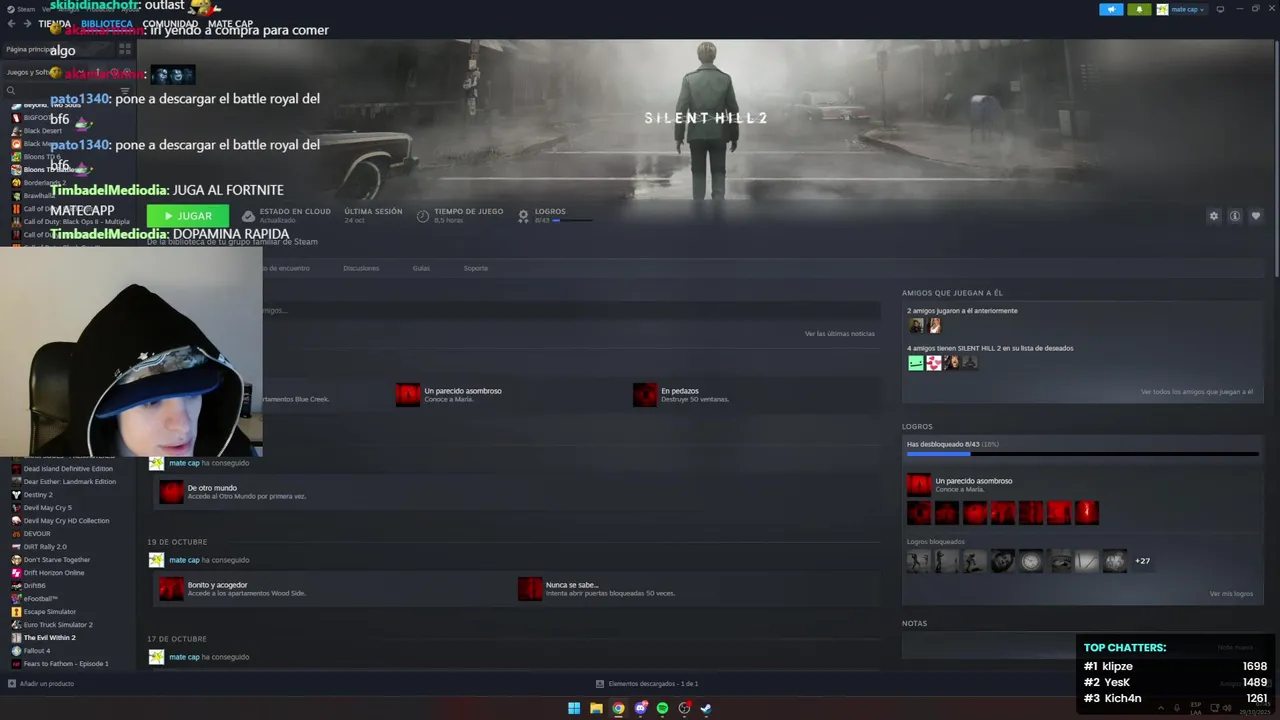Open the library search magnifier icon
The image size is (1280, 720).
tap(11, 91)
